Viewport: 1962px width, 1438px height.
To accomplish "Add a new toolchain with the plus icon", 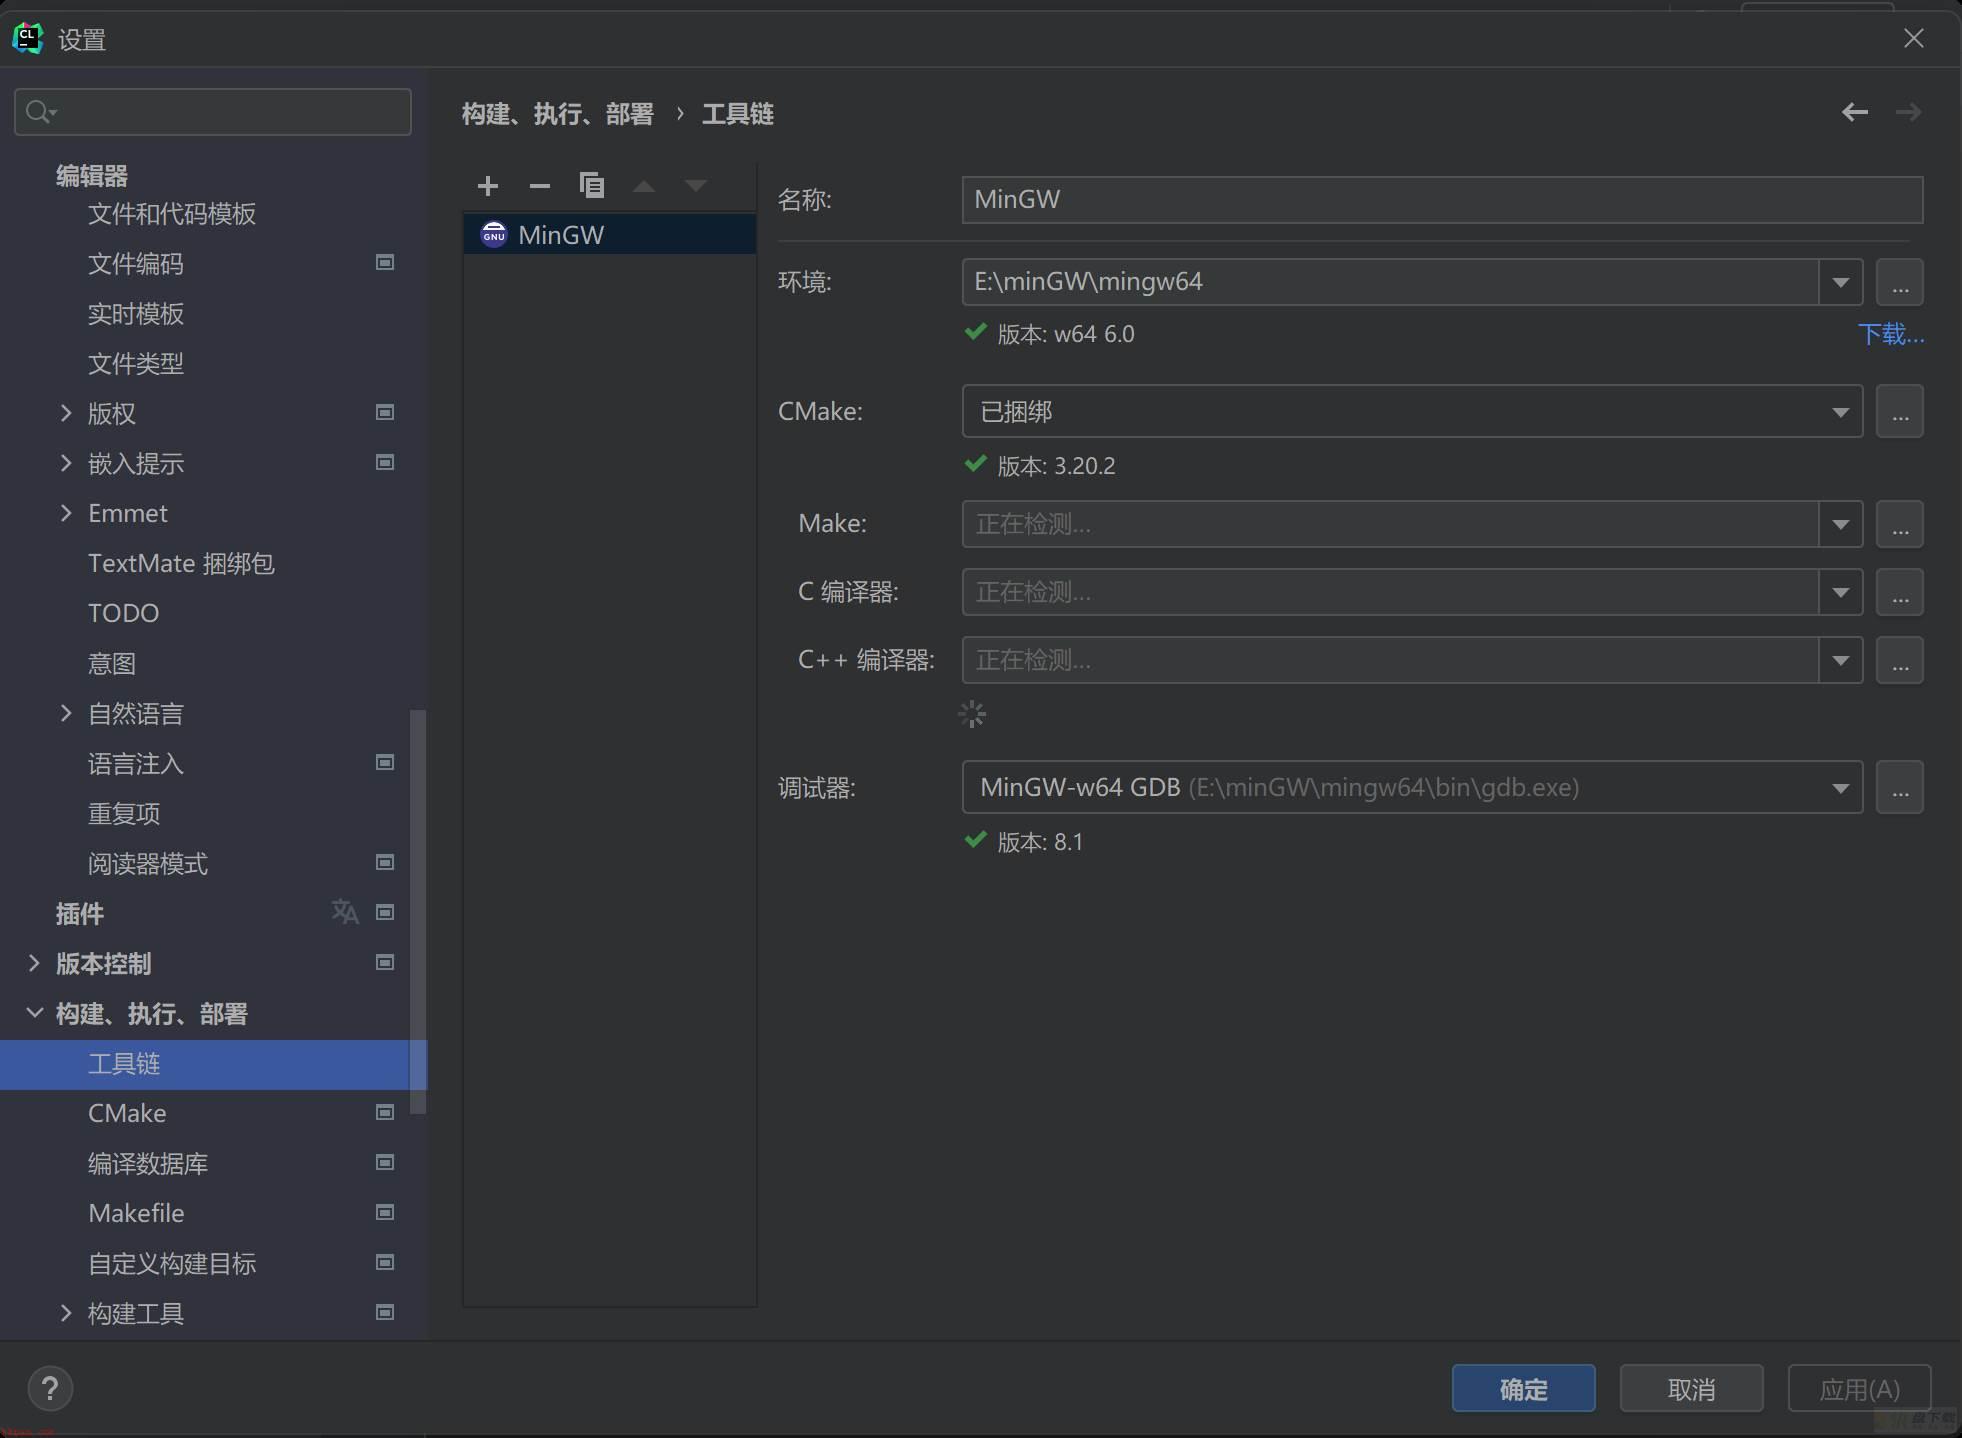I will coord(488,186).
